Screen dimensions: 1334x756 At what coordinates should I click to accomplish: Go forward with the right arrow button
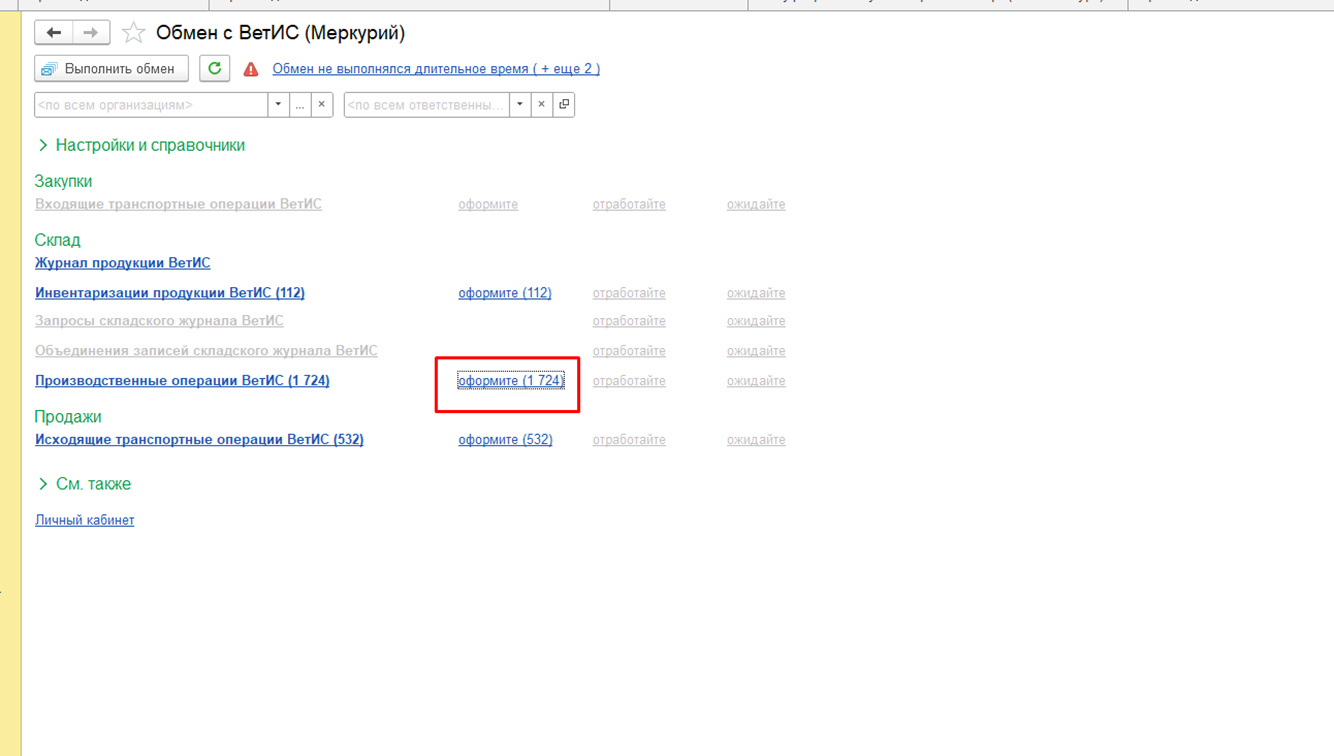click(x=91, y=33)
